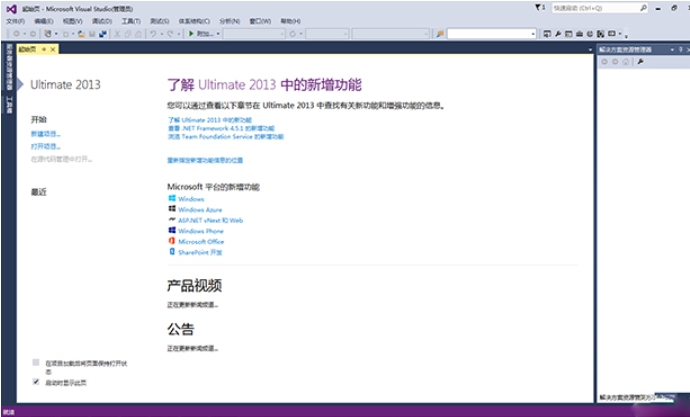Open the 编辑(E) menu
Image resolution: width=690 pixels, height=417 pixels.
[x=44, y=21]
